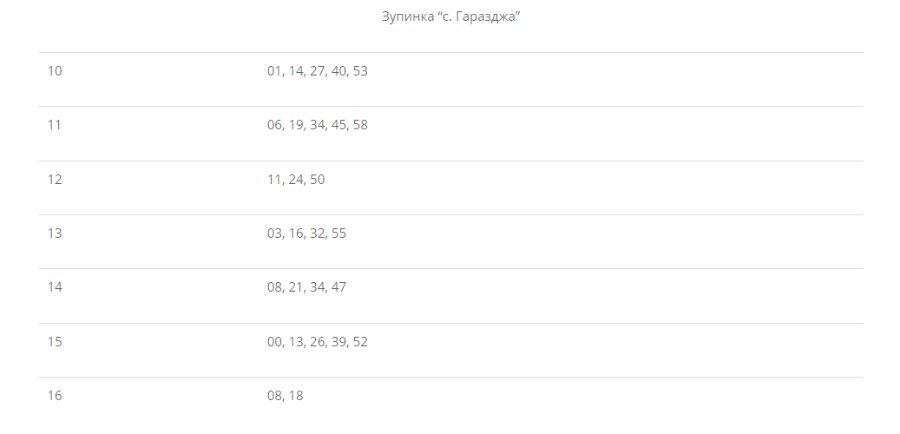The image size is (900, 434).
Task: Click the 58 minute value in hour 11 row
Action: [360, 125]
